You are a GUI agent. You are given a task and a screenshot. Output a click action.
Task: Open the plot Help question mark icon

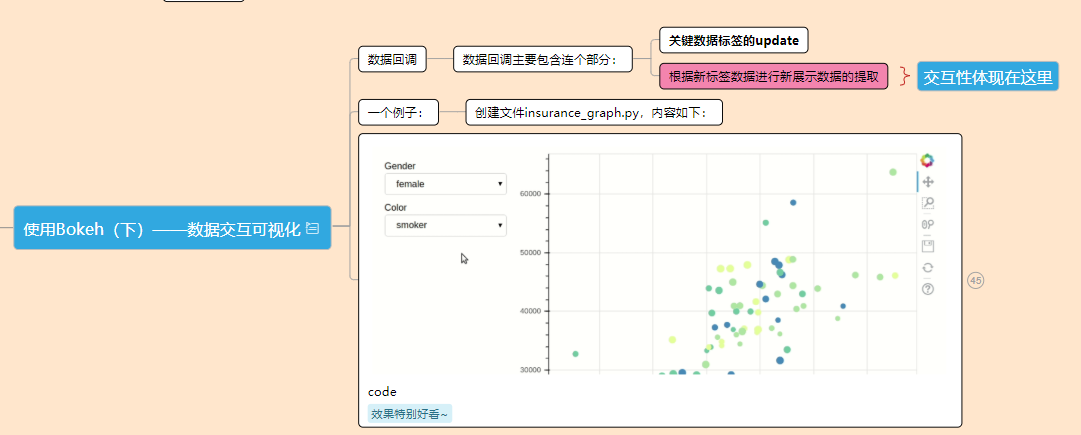click(x=928, y=289)
